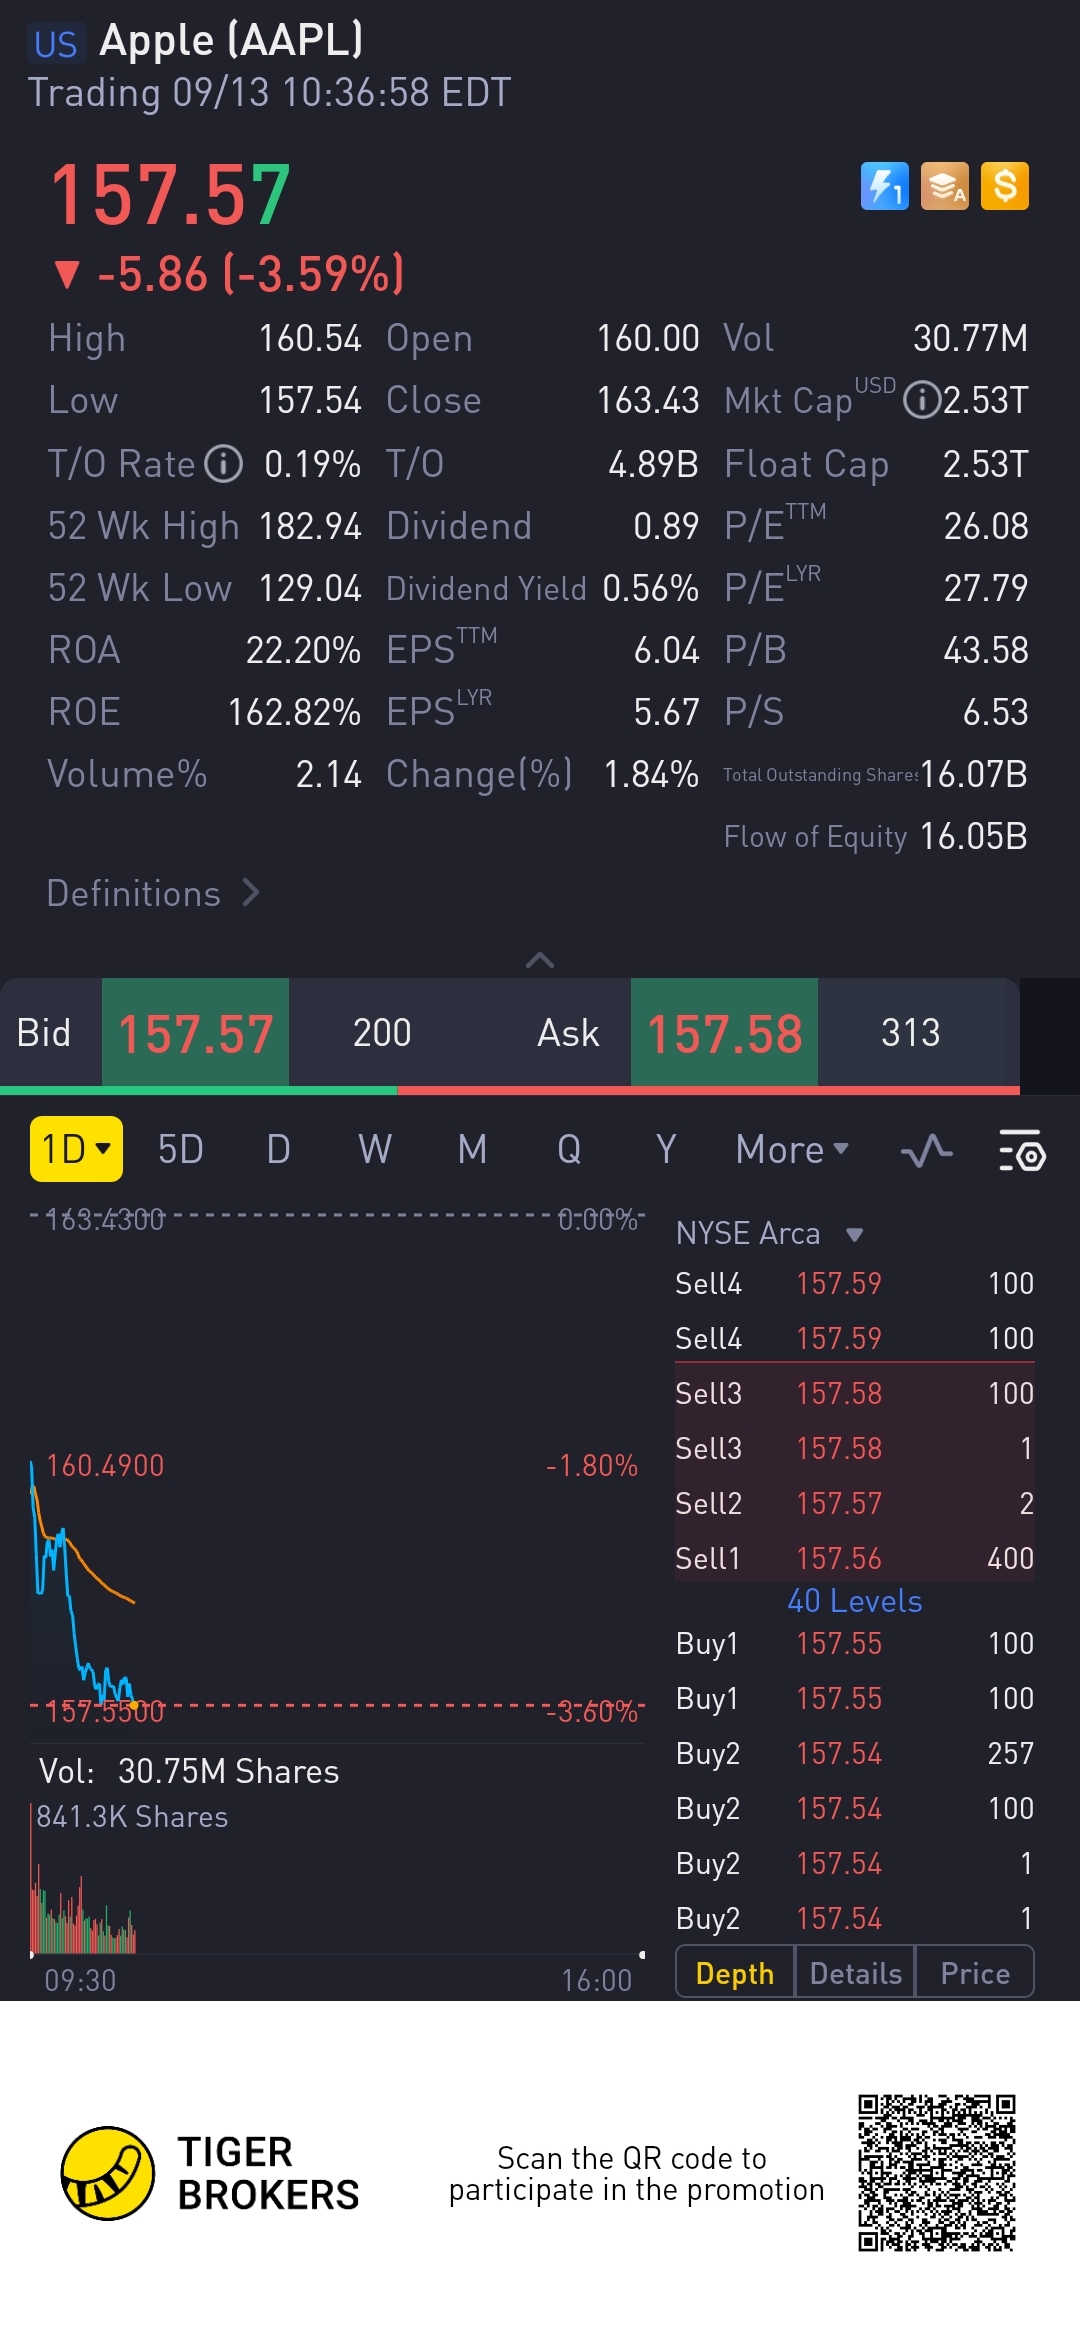
Task: Tap the T/O Rate info icon
Action: (223, 464)
